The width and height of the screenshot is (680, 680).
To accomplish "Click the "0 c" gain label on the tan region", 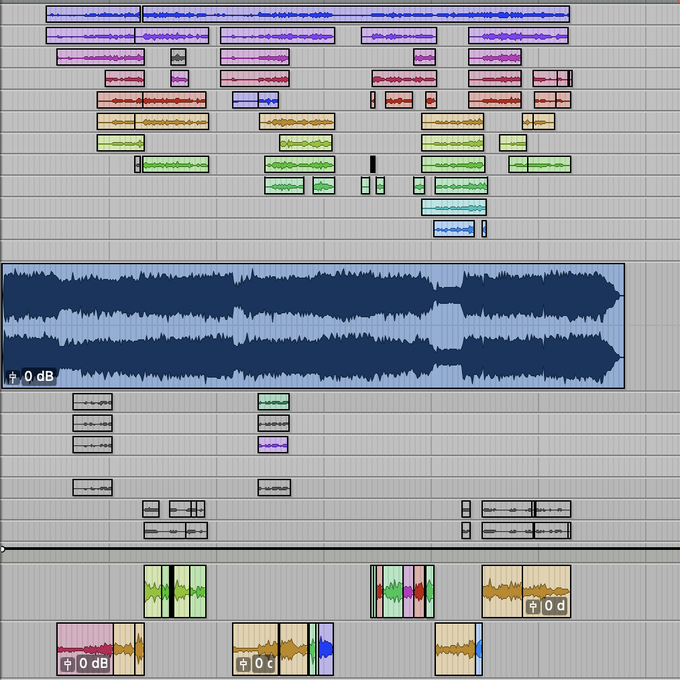I will (264, 664).
